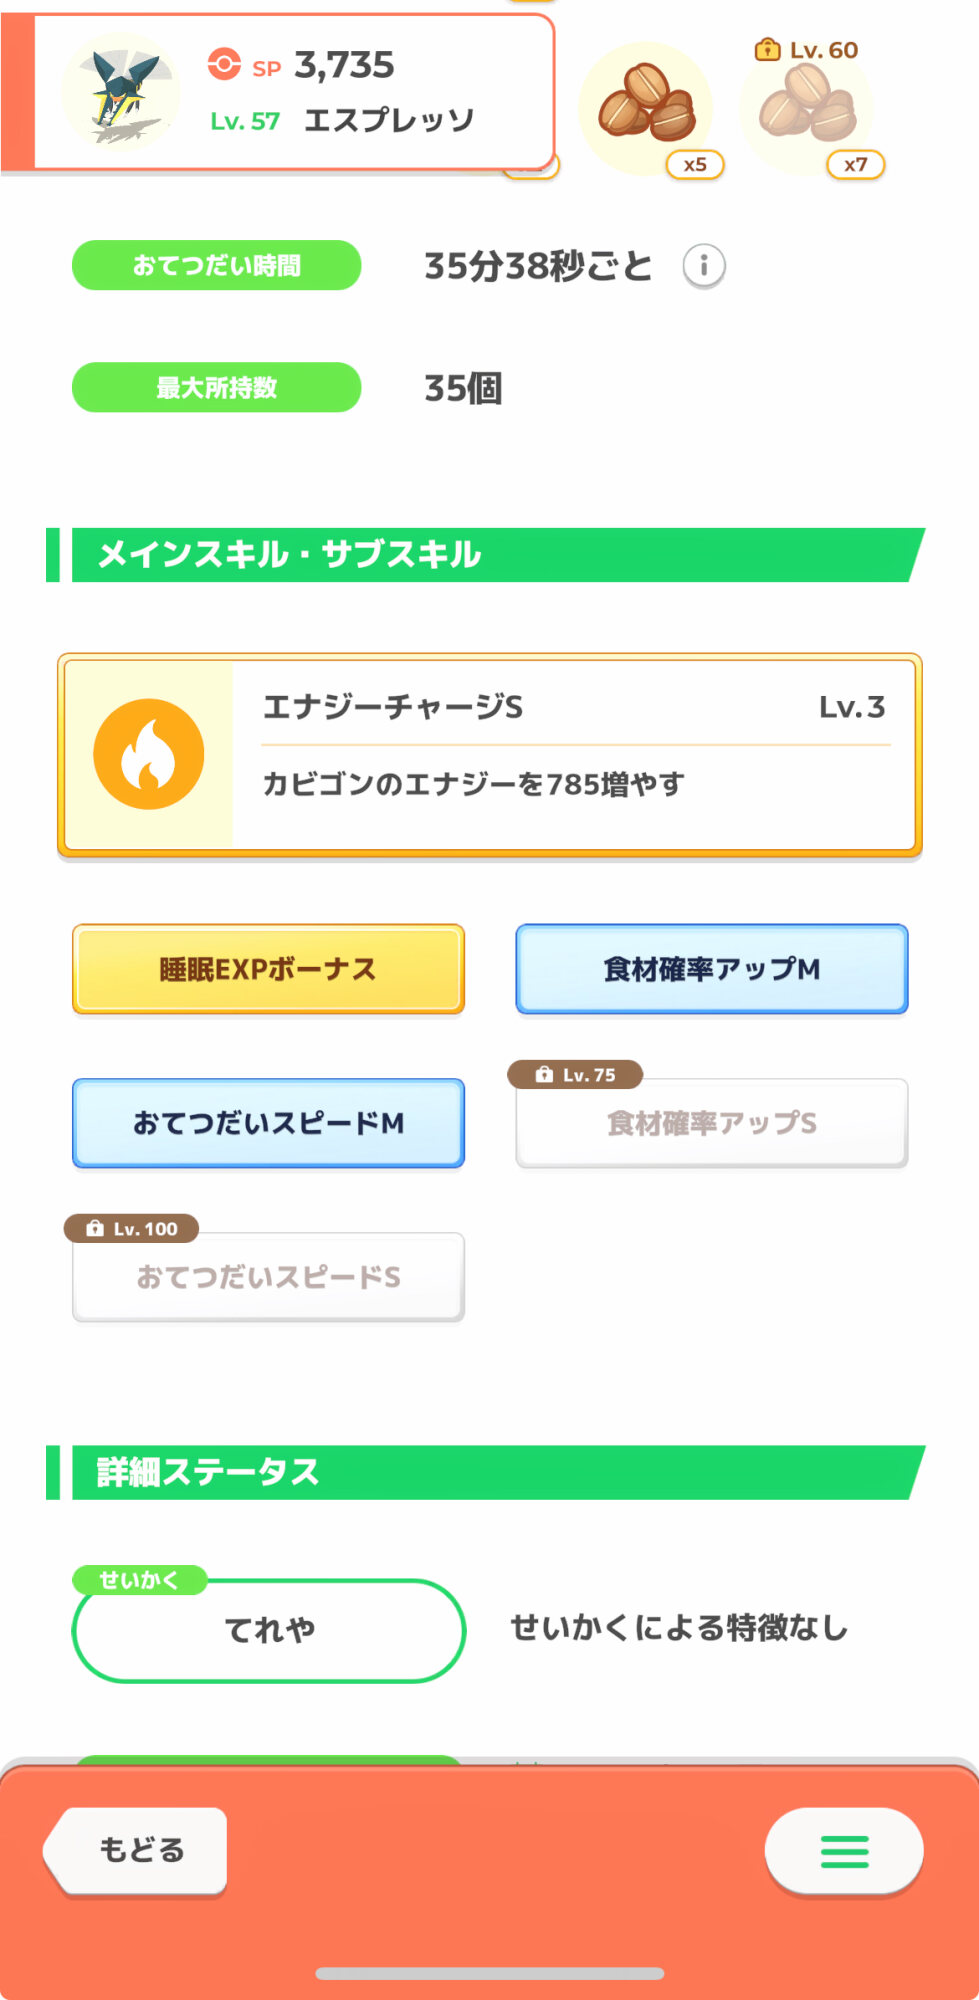Tap the Pokémon portrait thumbnail
This screenshot has width=979, height=2000.
[x=121, y=92]
